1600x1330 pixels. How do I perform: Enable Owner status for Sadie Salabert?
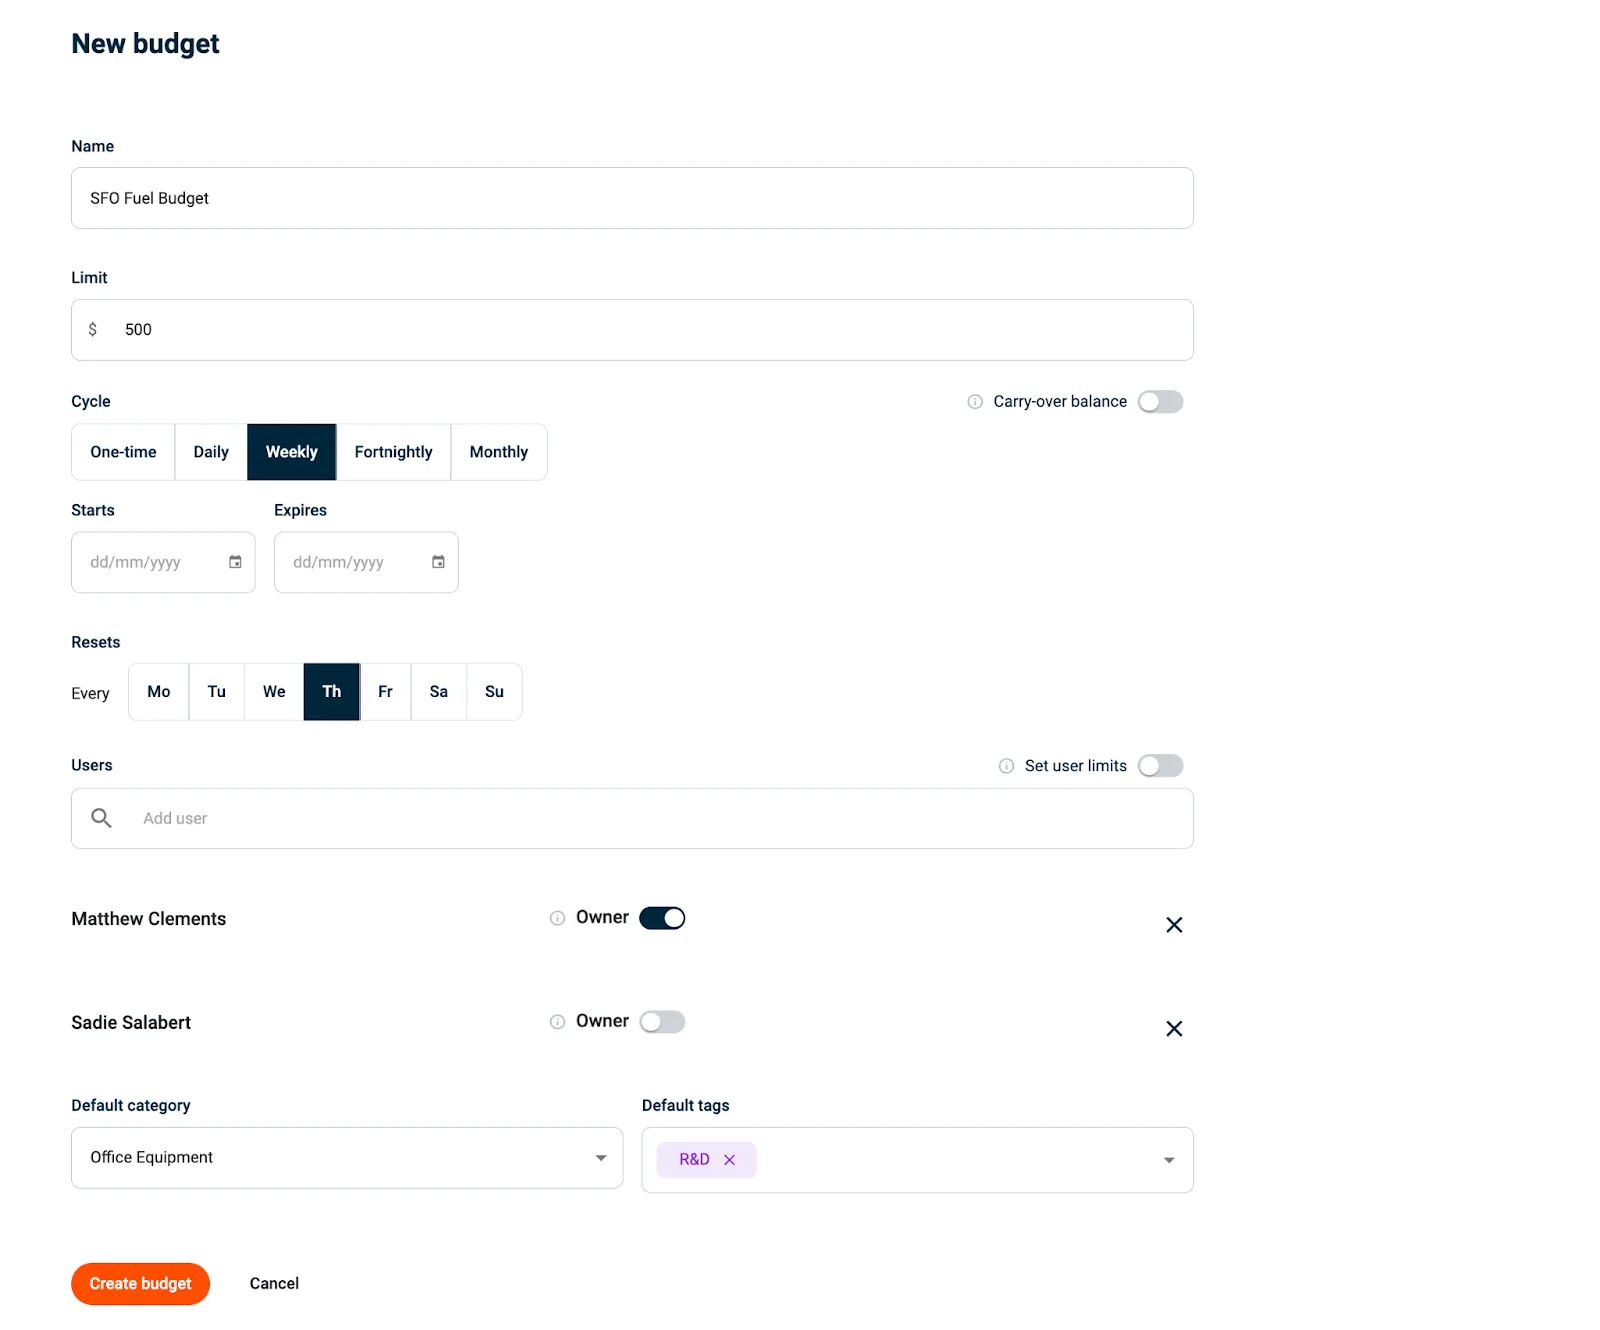[x=662, y=1021]
